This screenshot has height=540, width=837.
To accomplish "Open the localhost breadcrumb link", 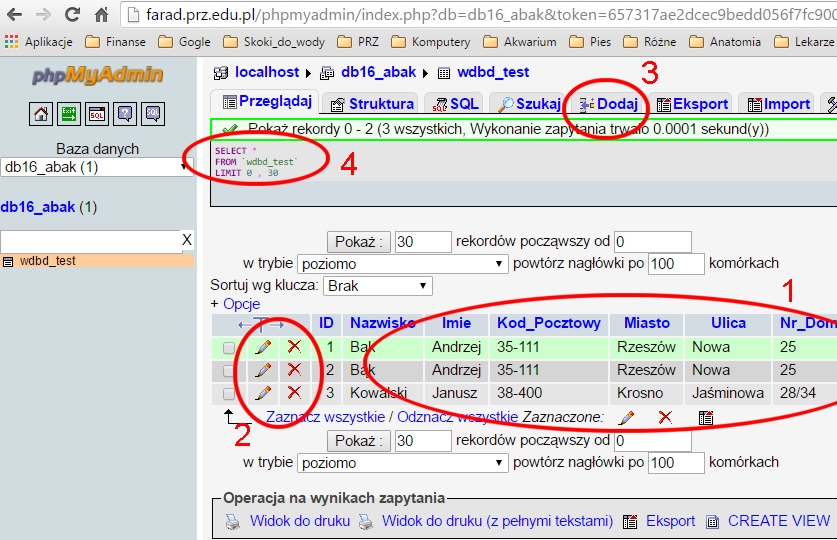I will 267,72.
